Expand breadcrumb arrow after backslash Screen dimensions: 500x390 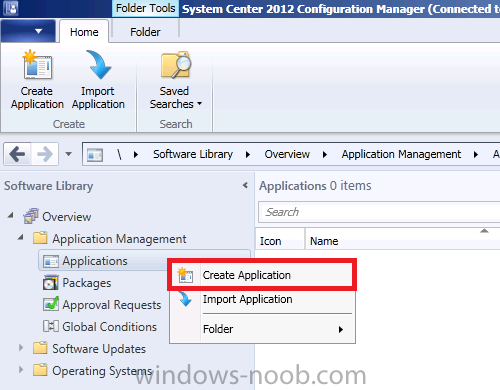click(x=136, y=154)
